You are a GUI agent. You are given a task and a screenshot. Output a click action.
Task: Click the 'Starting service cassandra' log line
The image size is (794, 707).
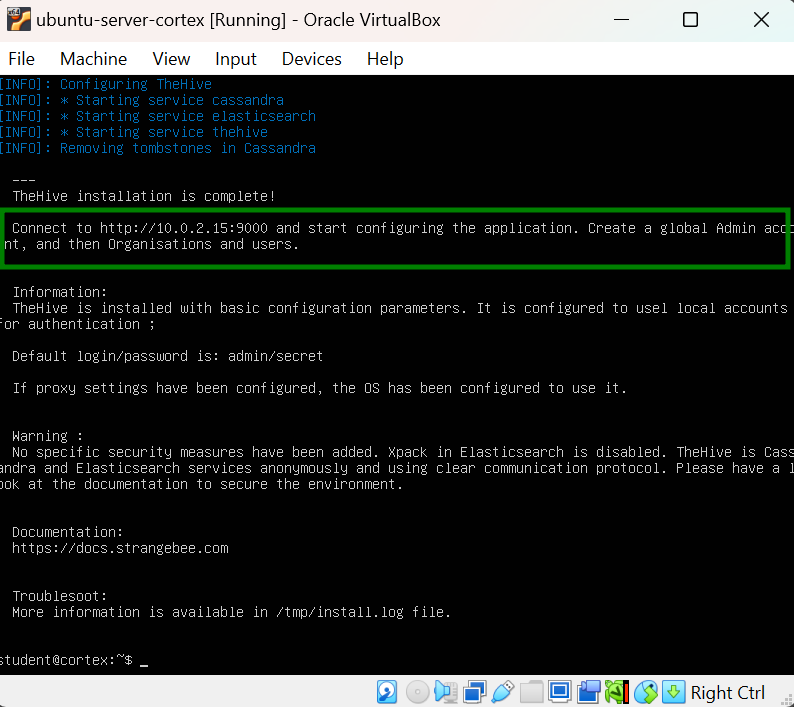[x=142, y=100]
